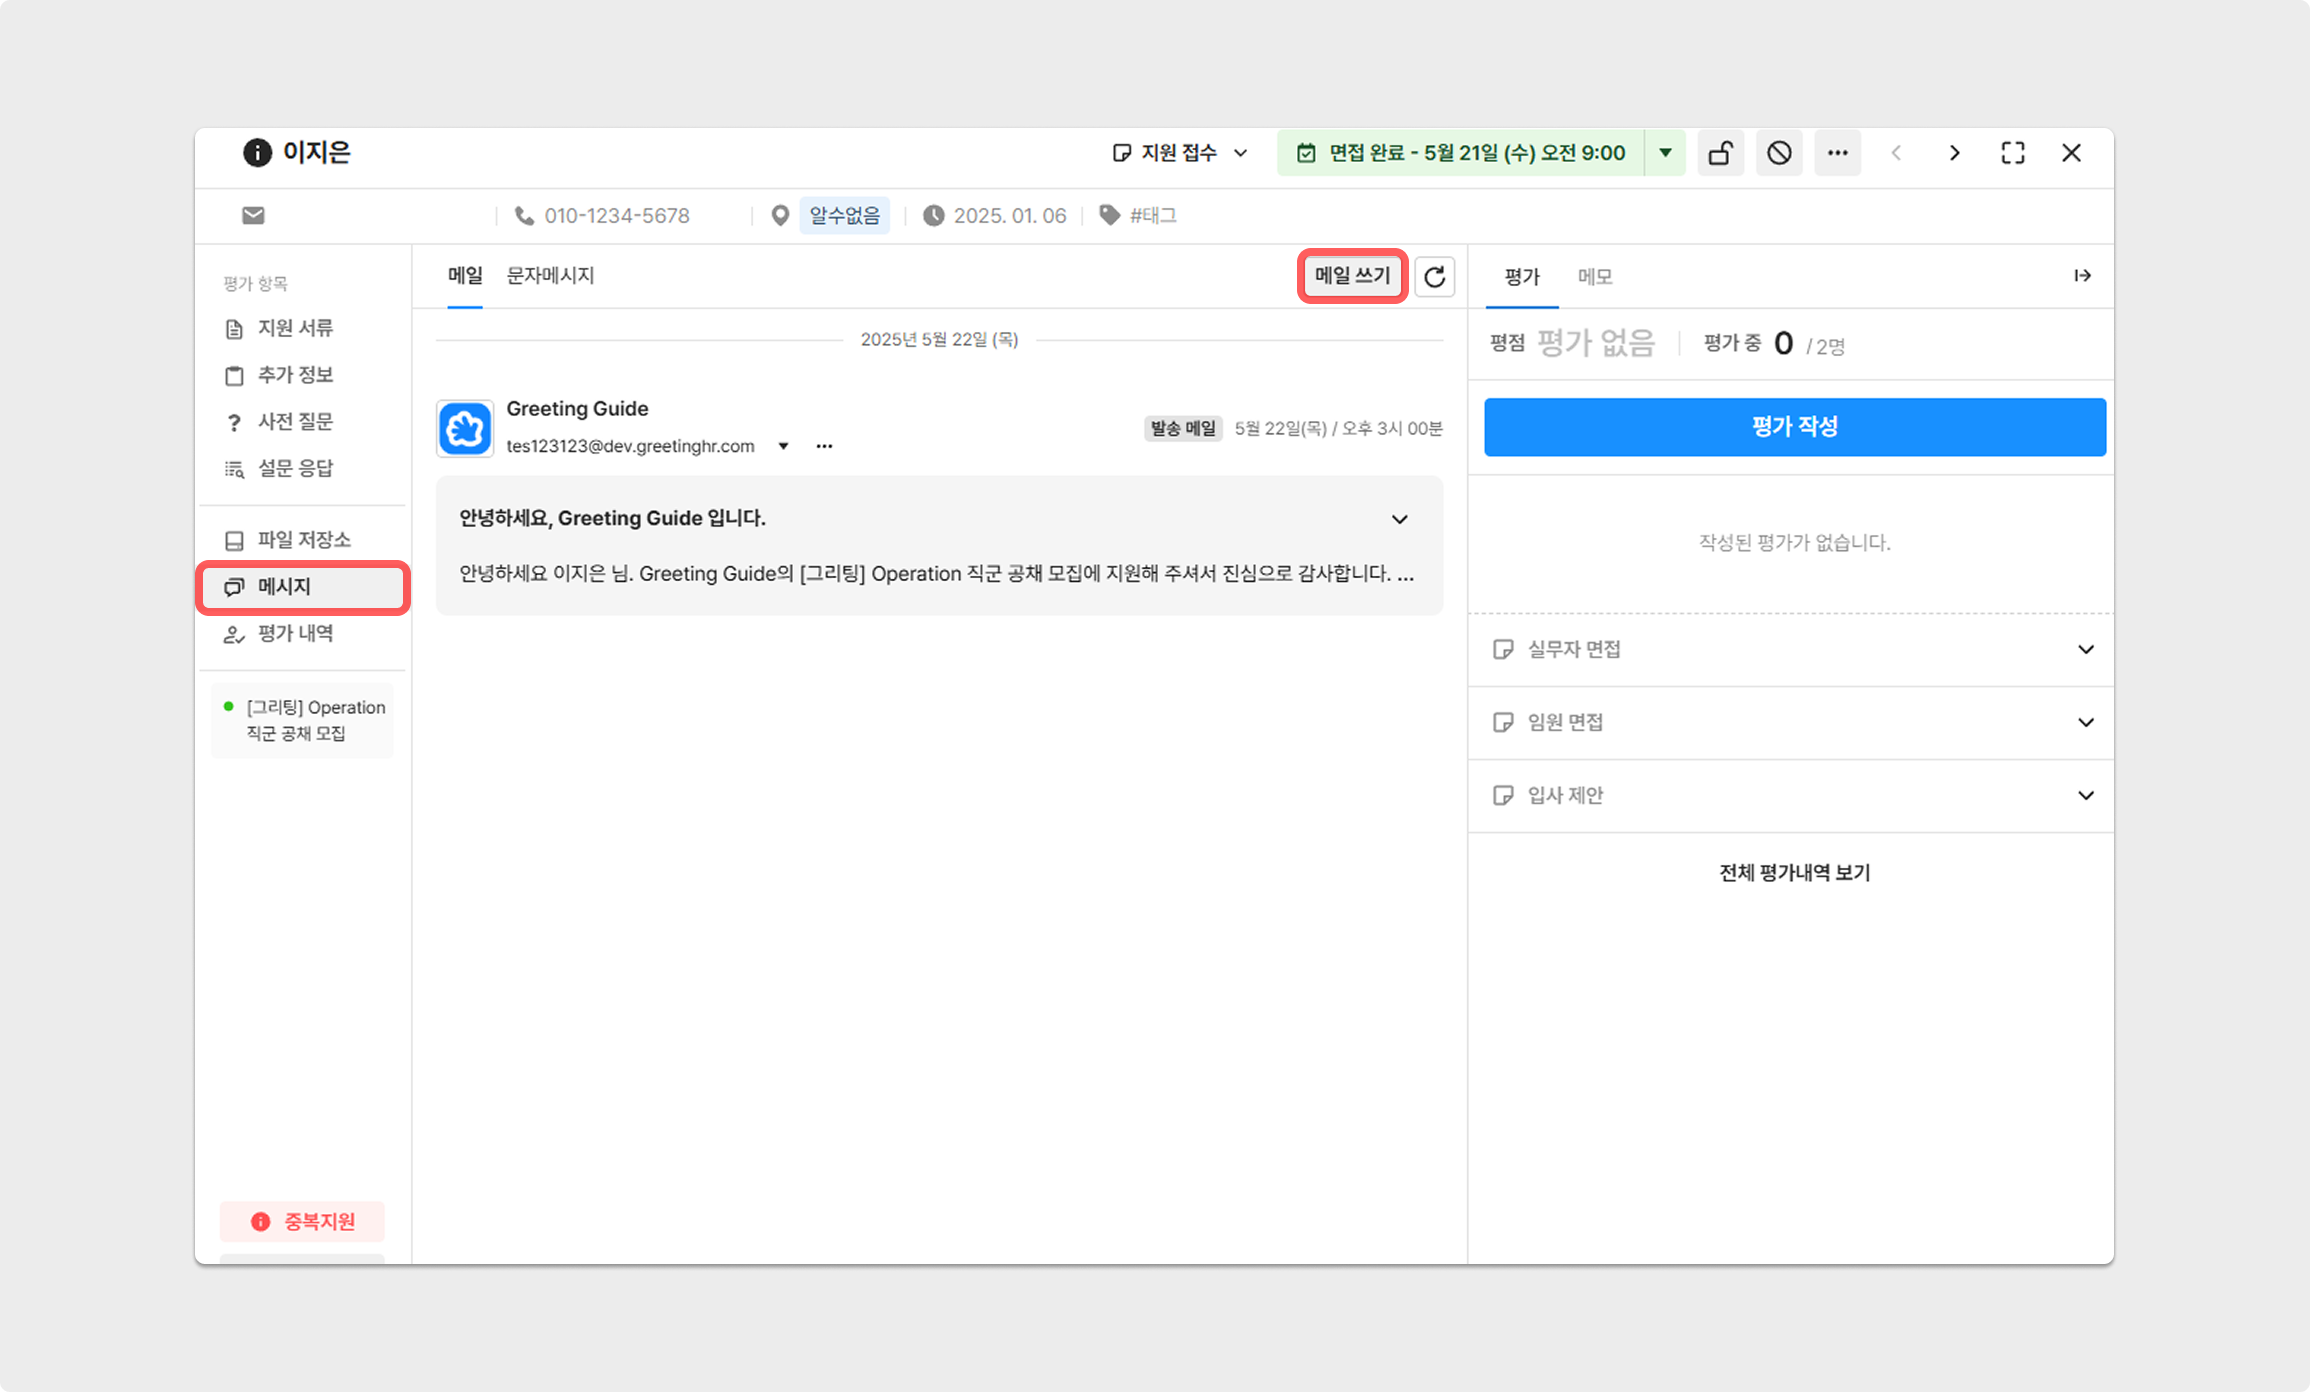Click the 평가 작성 button
The image size is (2310, 1392).
1794,427
